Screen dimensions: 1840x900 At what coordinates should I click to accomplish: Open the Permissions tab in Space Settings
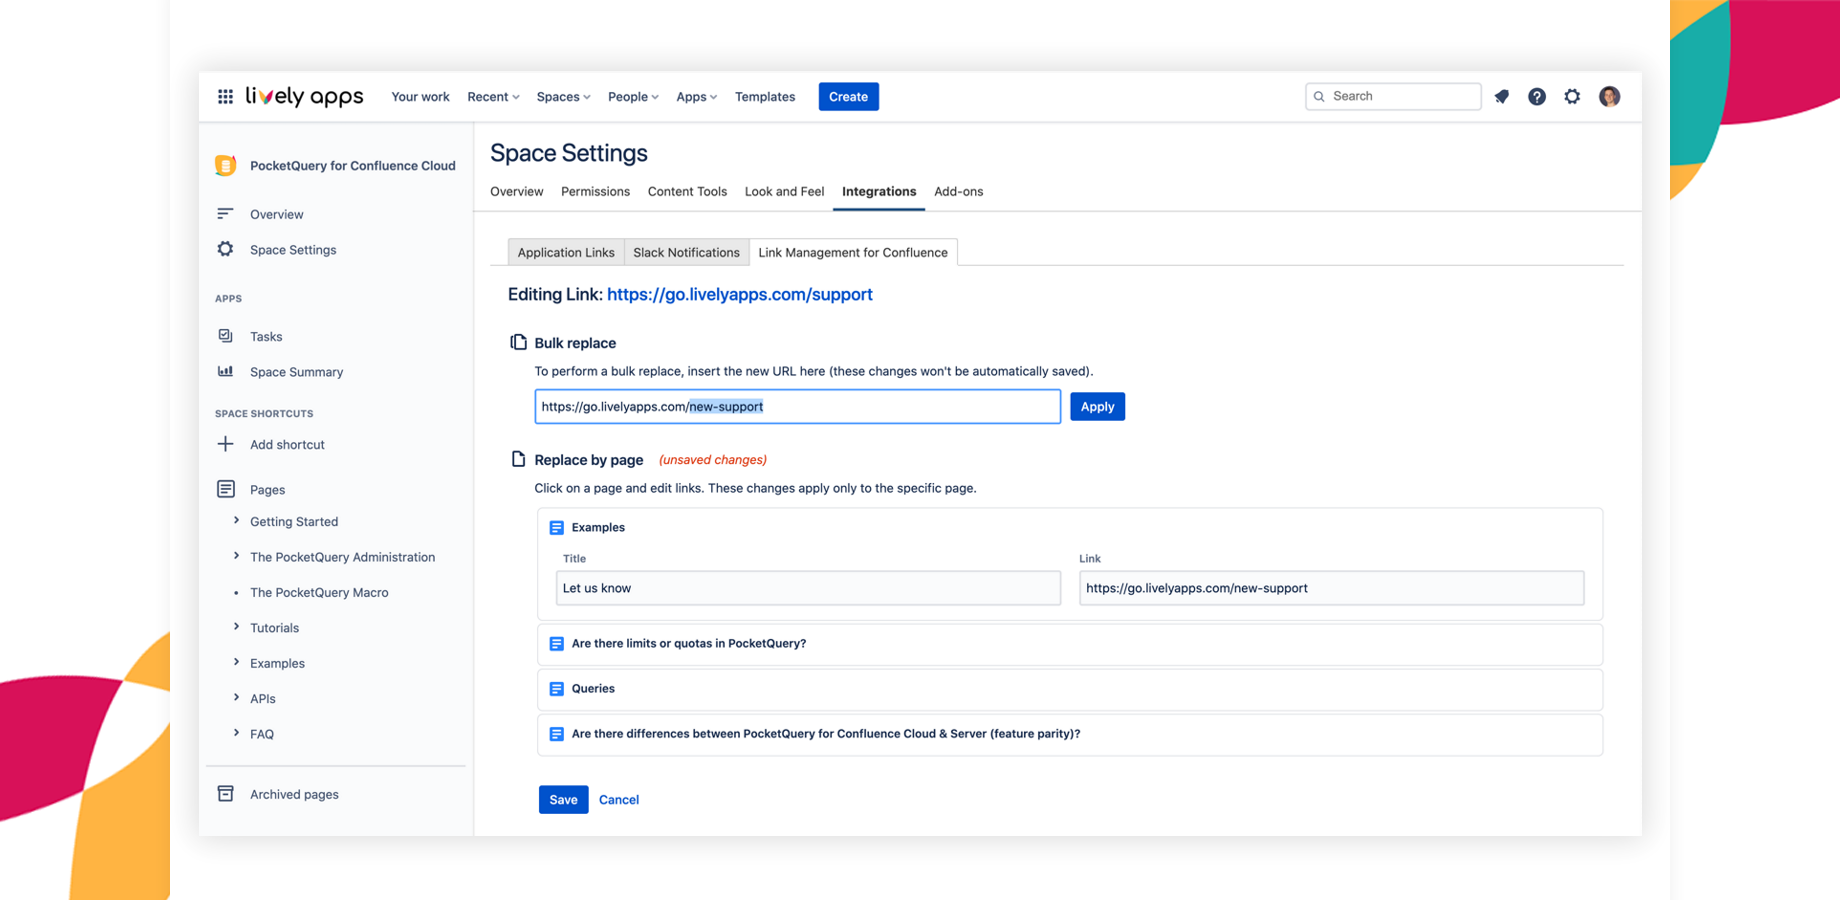click(595, 191)
